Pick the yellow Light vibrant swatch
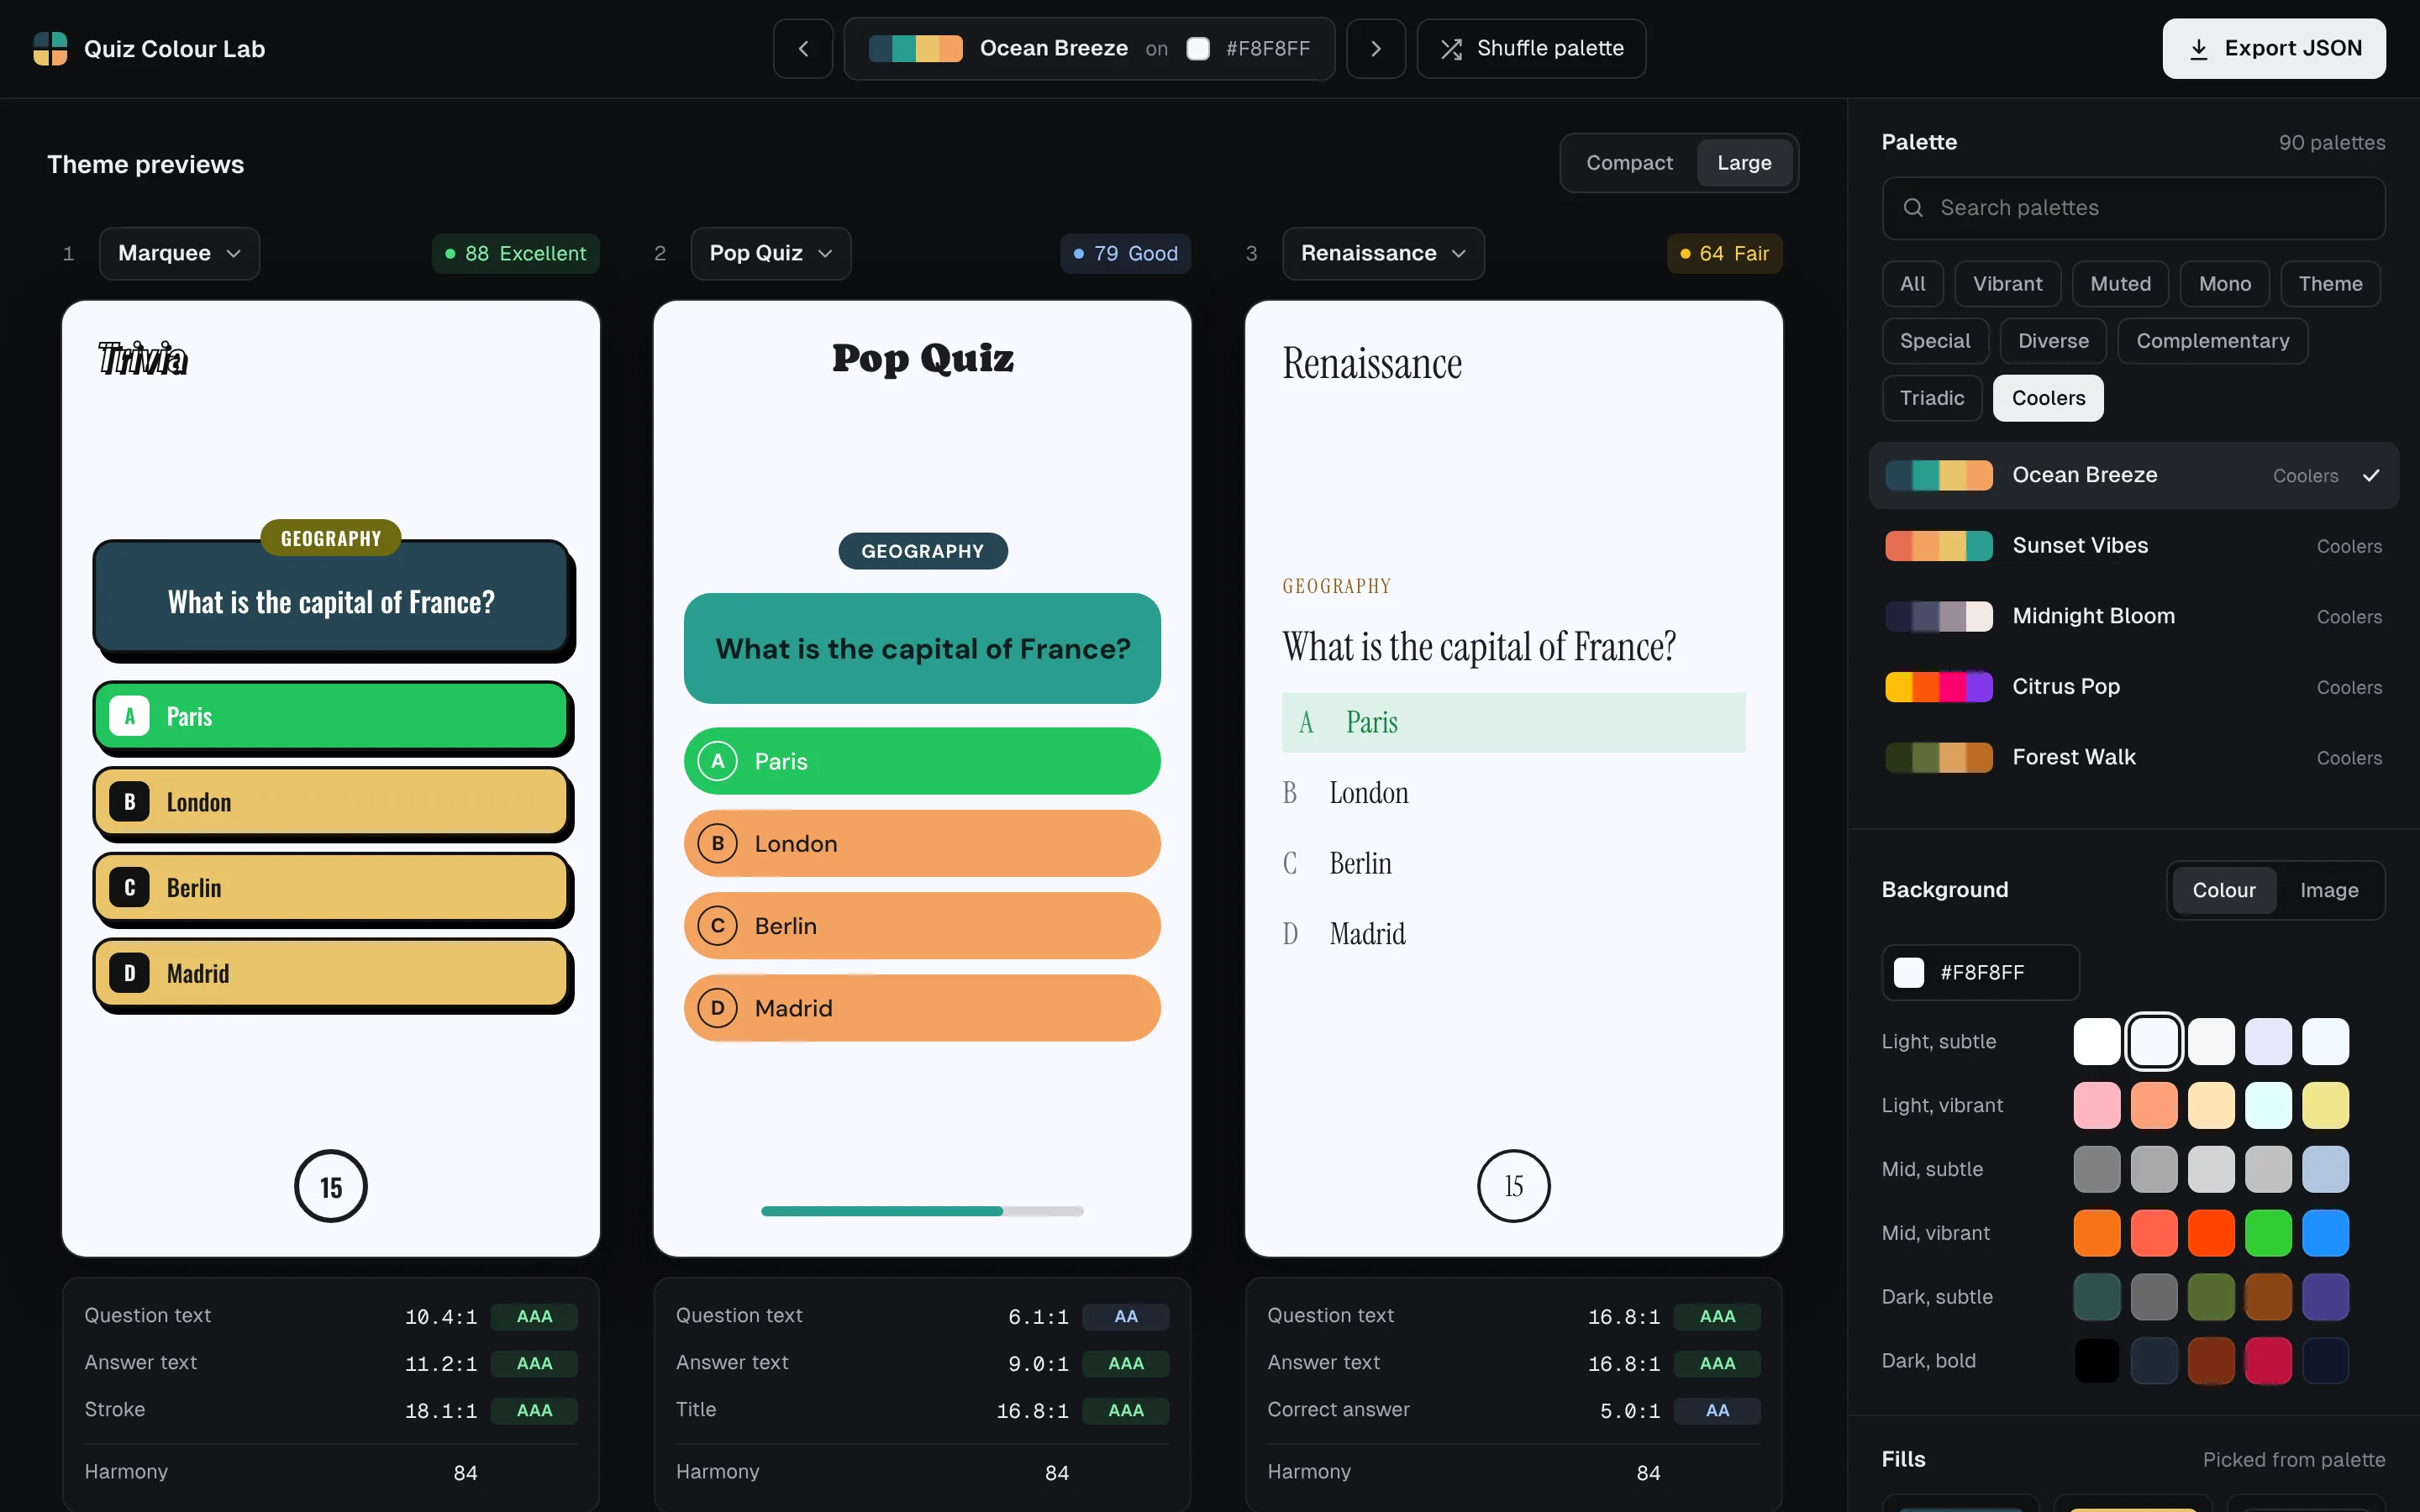This screenshot has width=2420, height=1512. (2325, 1106)
